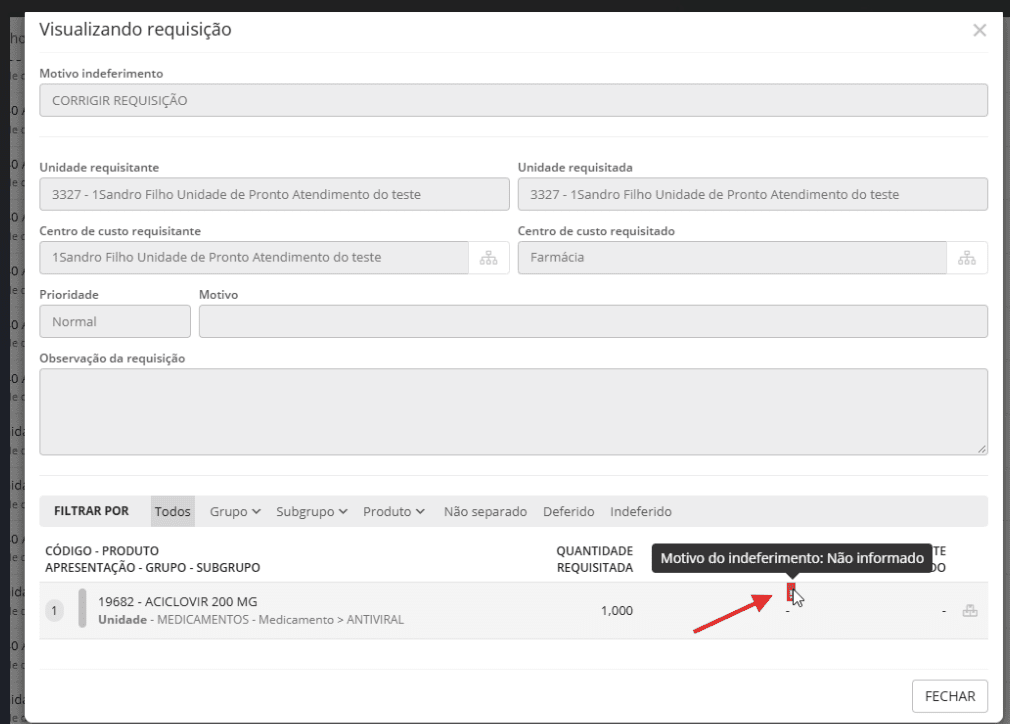Filter by Deferido items
This screenshot has width=1010, height=724.
coord(568,511)
